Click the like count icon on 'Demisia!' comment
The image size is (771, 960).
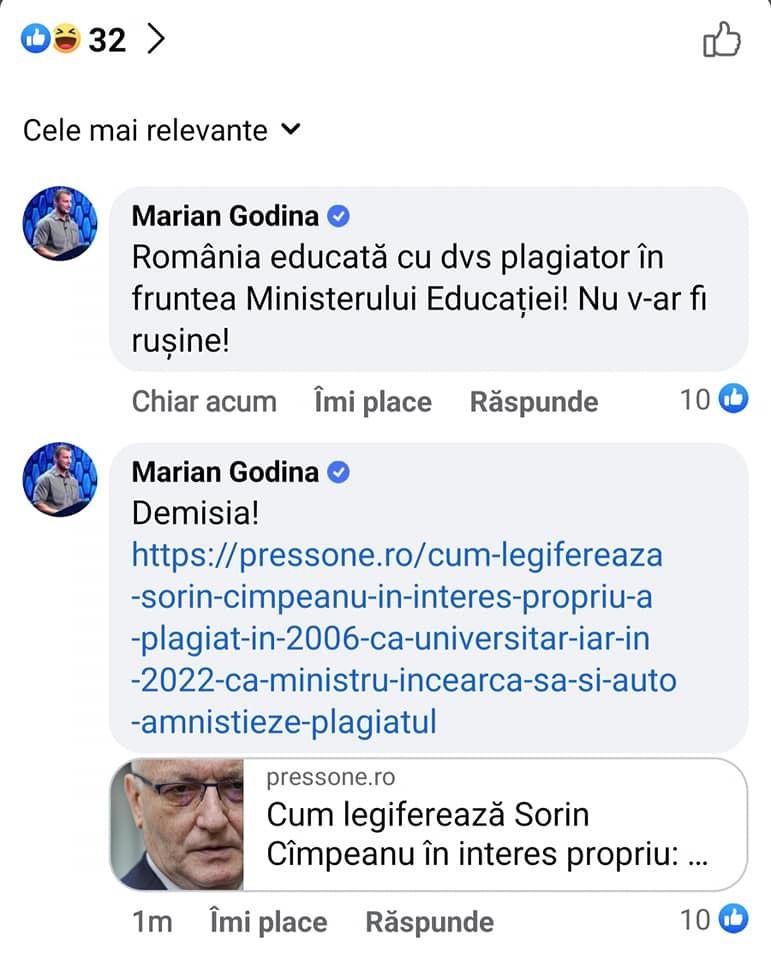coord(734,918)
